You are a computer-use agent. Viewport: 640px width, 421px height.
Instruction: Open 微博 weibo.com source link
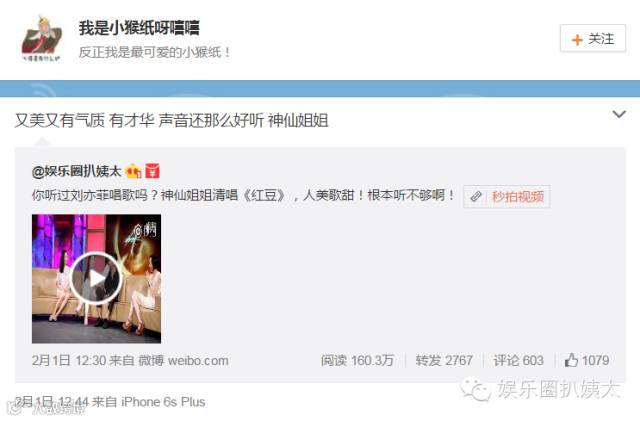click(183, 360)
